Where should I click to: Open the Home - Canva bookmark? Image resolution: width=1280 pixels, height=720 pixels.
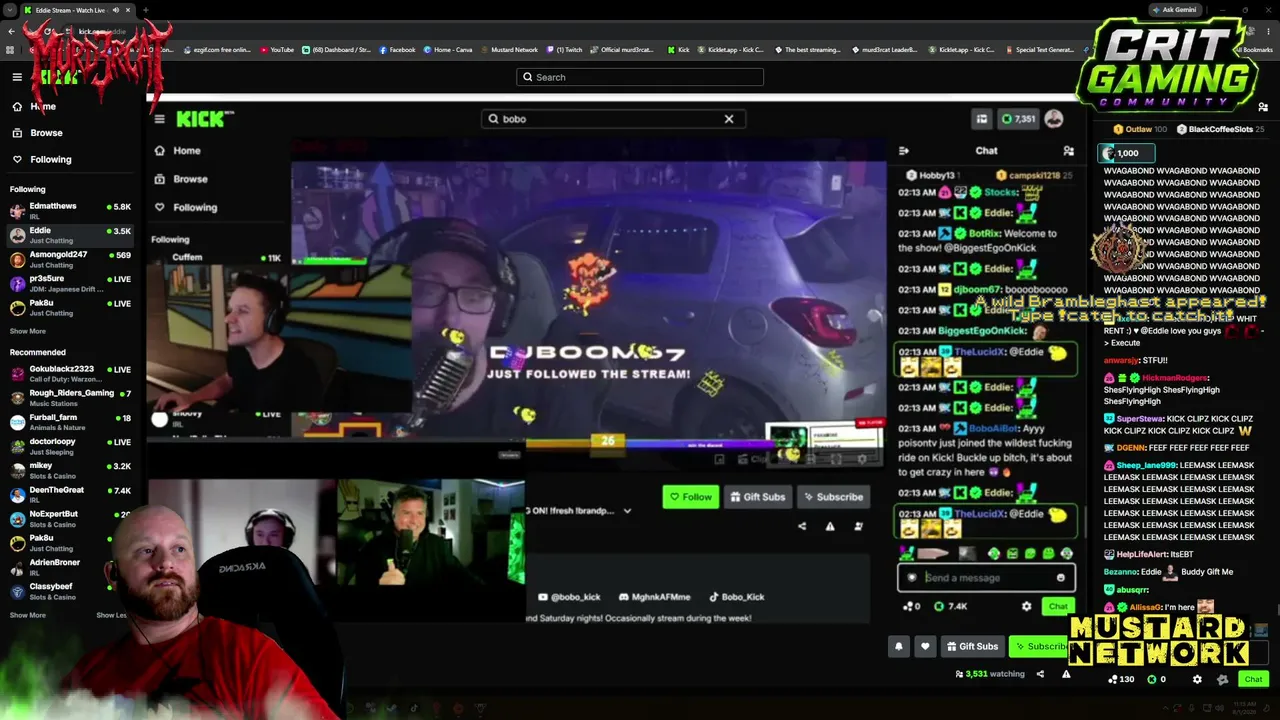(447, 50)
